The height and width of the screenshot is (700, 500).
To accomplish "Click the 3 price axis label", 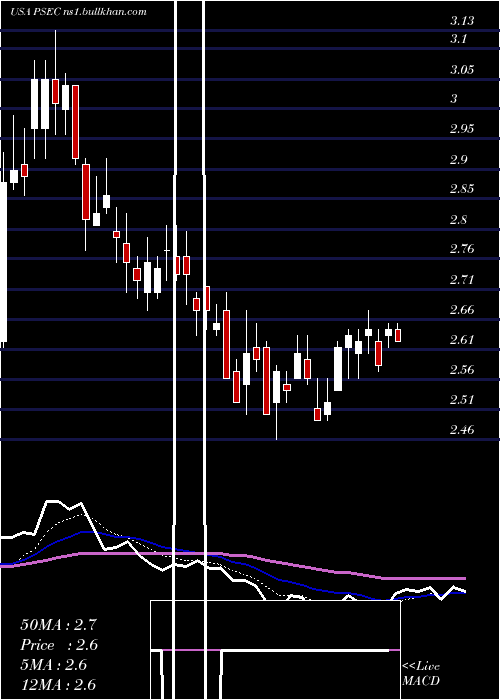I will click(454, 99).
